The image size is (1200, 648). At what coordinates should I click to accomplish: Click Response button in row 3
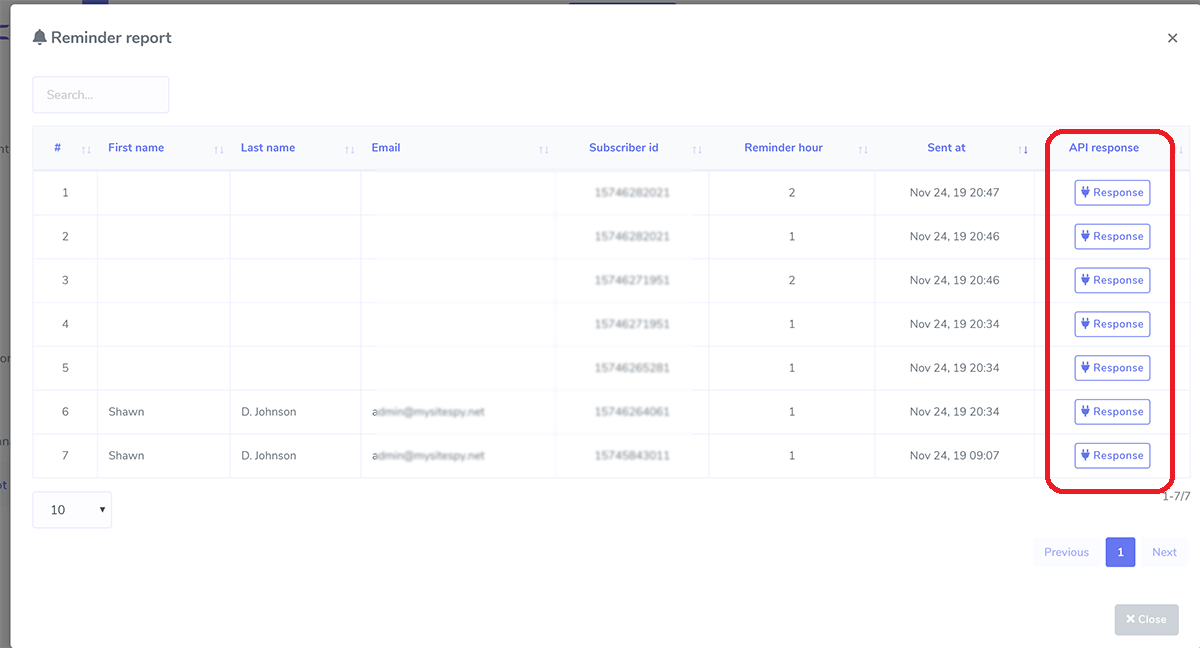(x=1112, y=281)
